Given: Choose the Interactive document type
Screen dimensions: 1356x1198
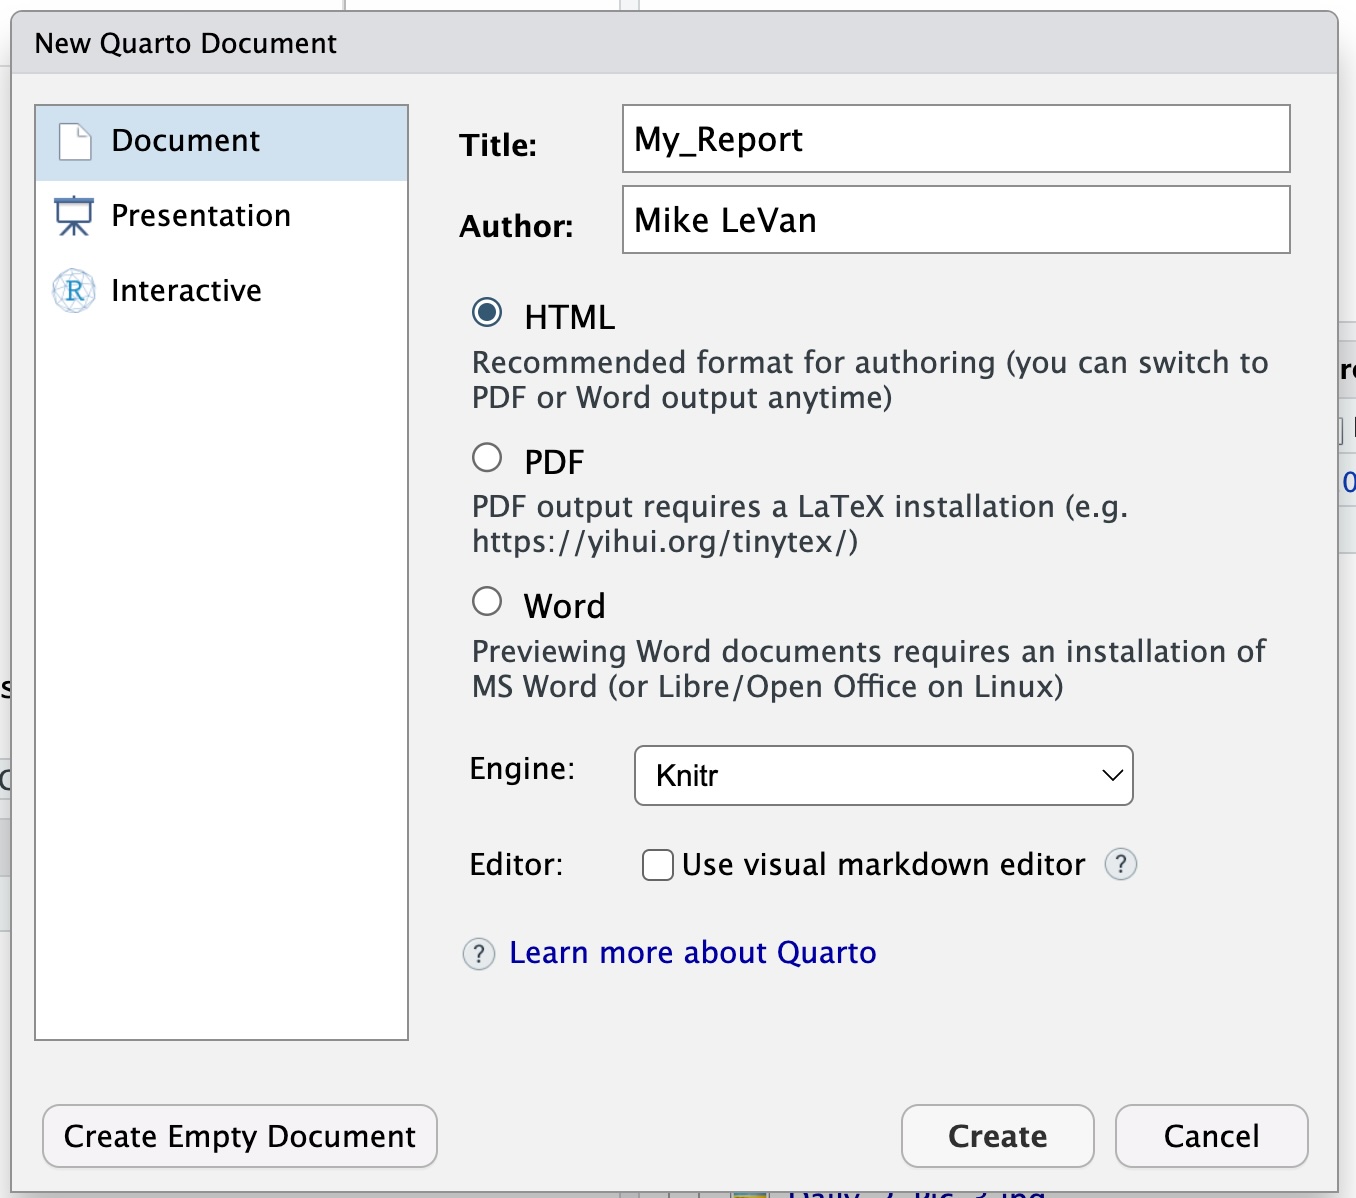Looking at the screenshot, I should [186, 291].
